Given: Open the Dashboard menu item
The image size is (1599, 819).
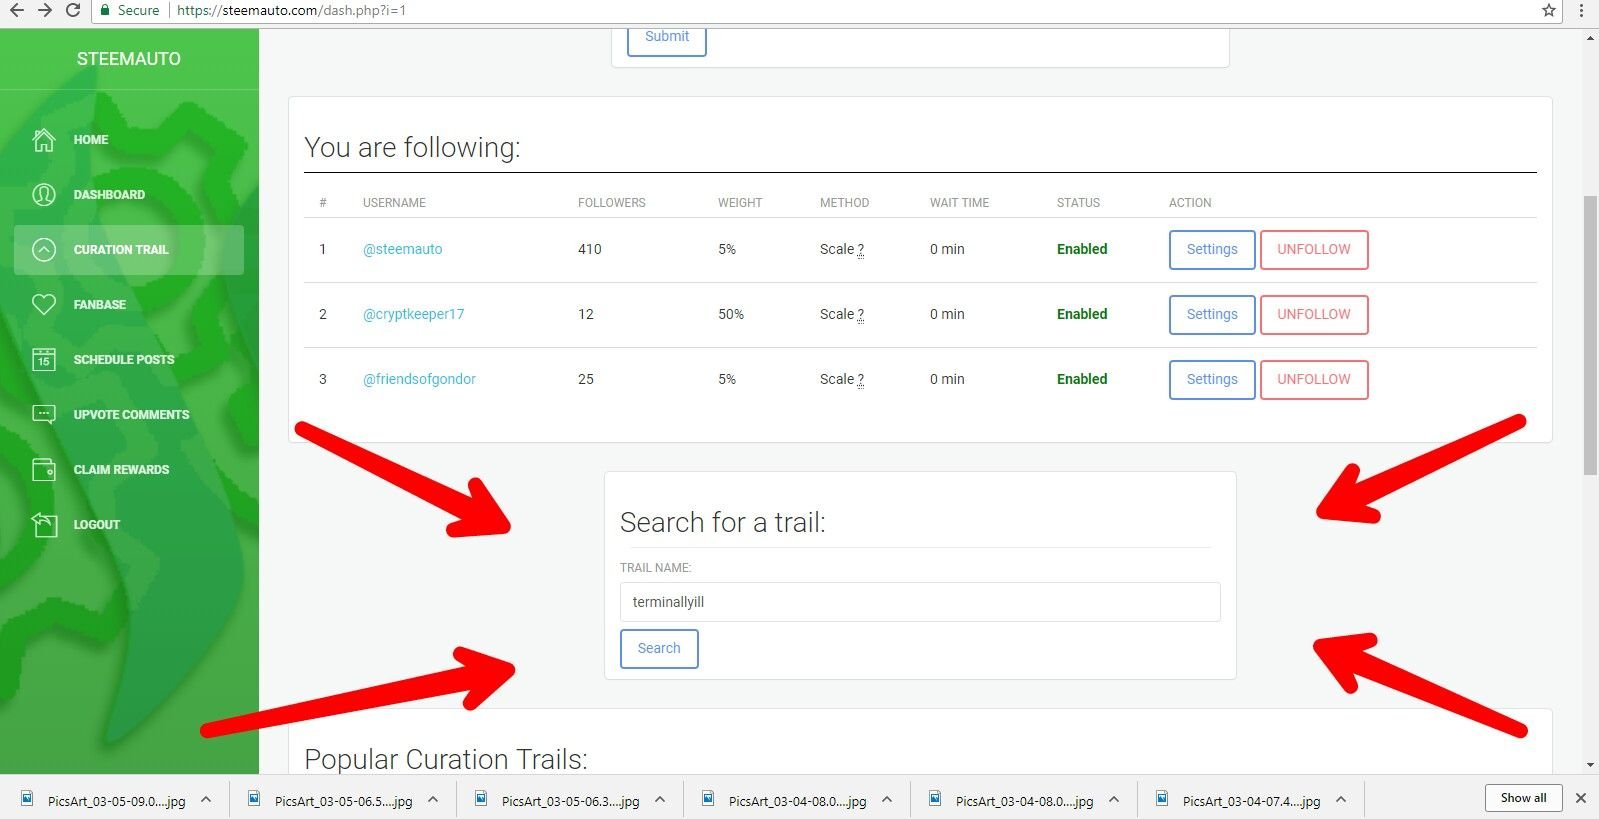Looking at the screenshot, I should 129,195.
